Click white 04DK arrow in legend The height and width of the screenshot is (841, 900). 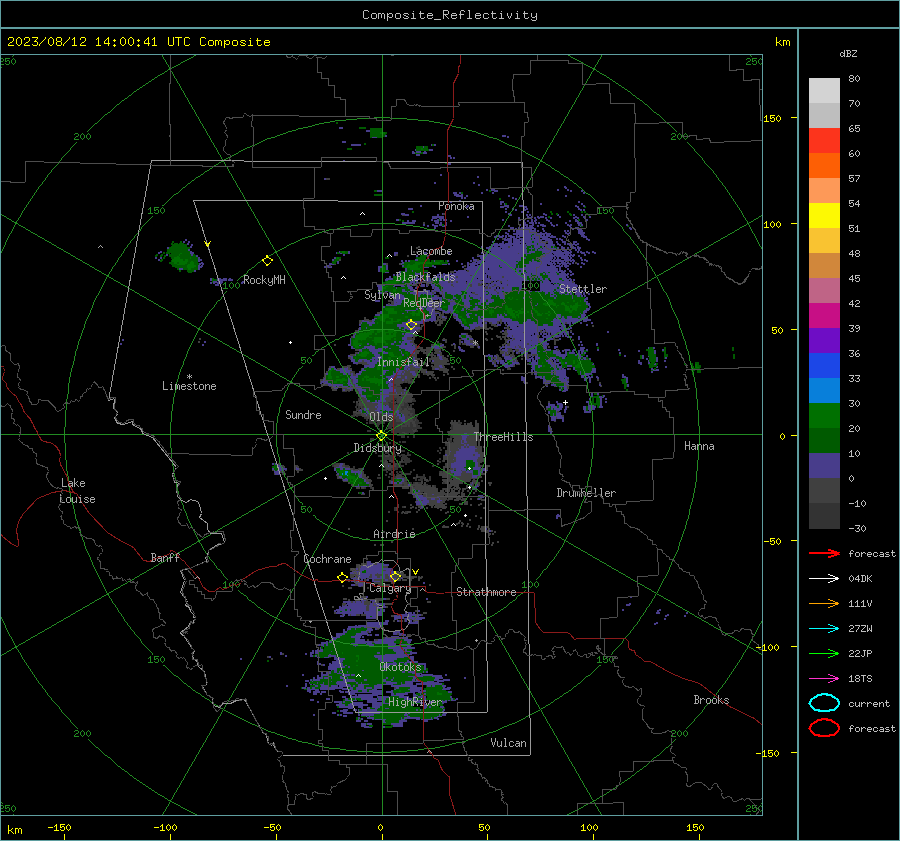pos(824,578)
